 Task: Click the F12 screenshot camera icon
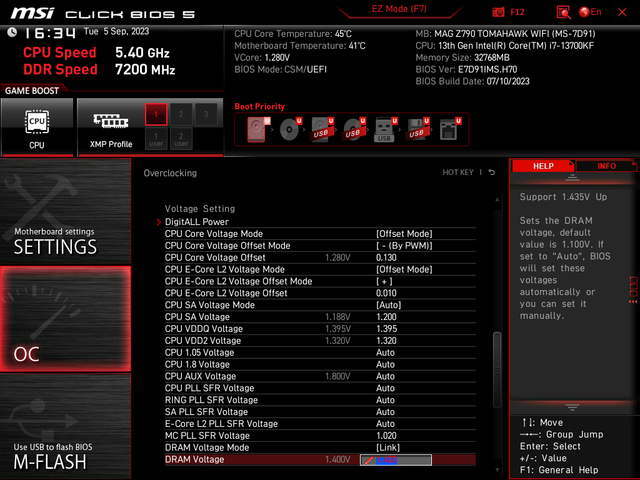point(498,12)
